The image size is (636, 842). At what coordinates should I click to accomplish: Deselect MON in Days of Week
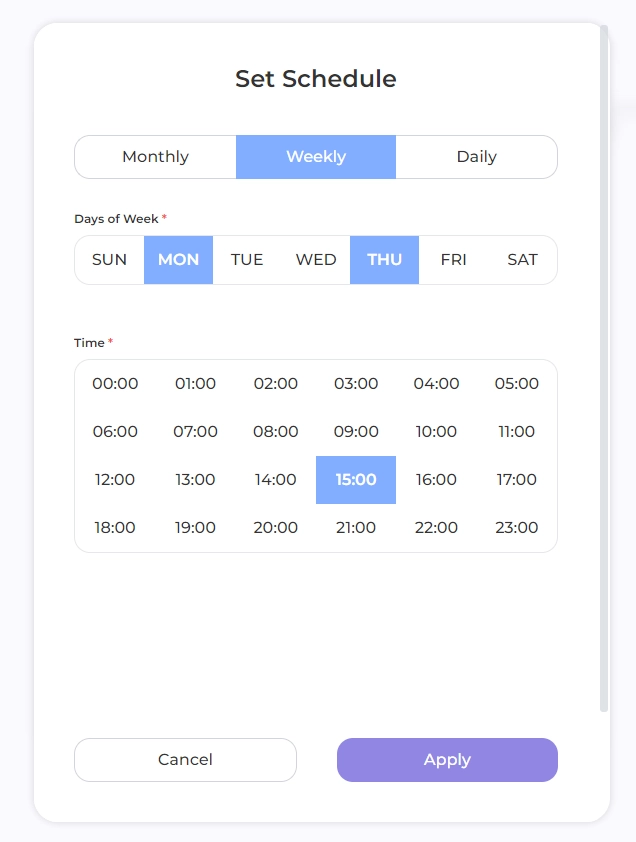coord(178,260)
